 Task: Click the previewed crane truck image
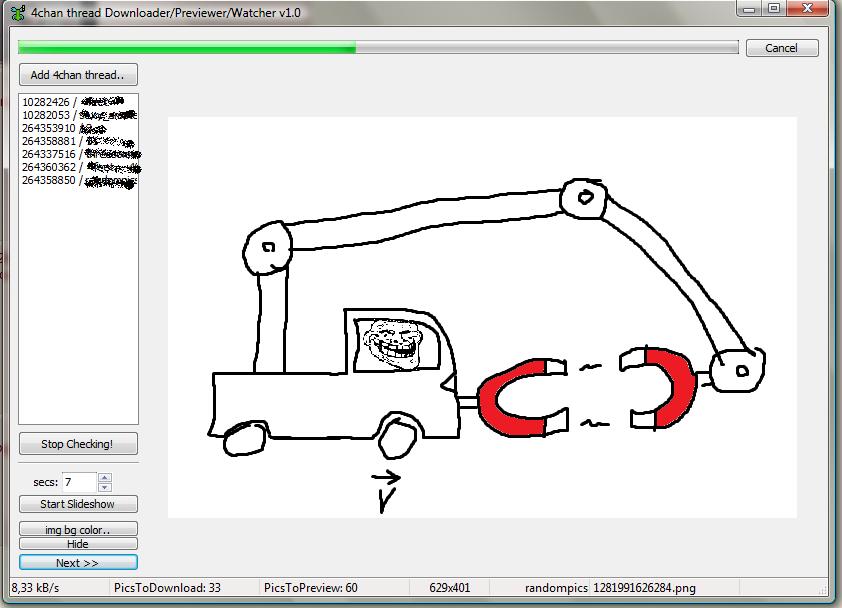482,317
